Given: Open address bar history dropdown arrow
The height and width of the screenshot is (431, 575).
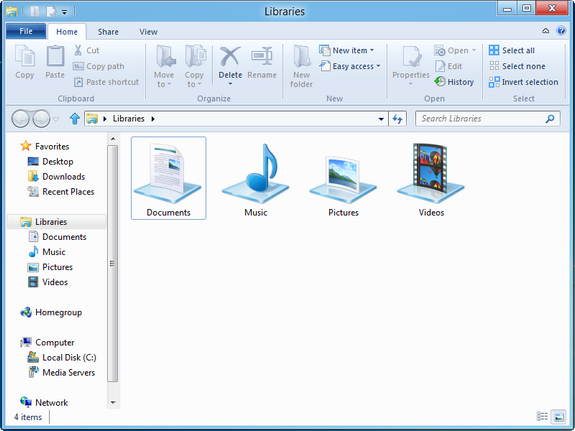Looking at the screenshot, I should pyautogui.click(x=381, y=119).
